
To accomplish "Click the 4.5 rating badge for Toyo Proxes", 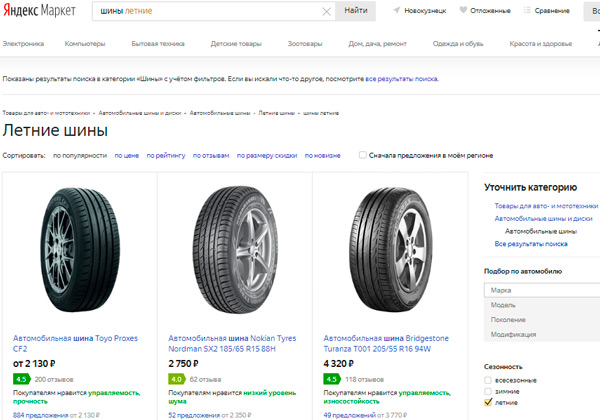I will click(21, 380).
